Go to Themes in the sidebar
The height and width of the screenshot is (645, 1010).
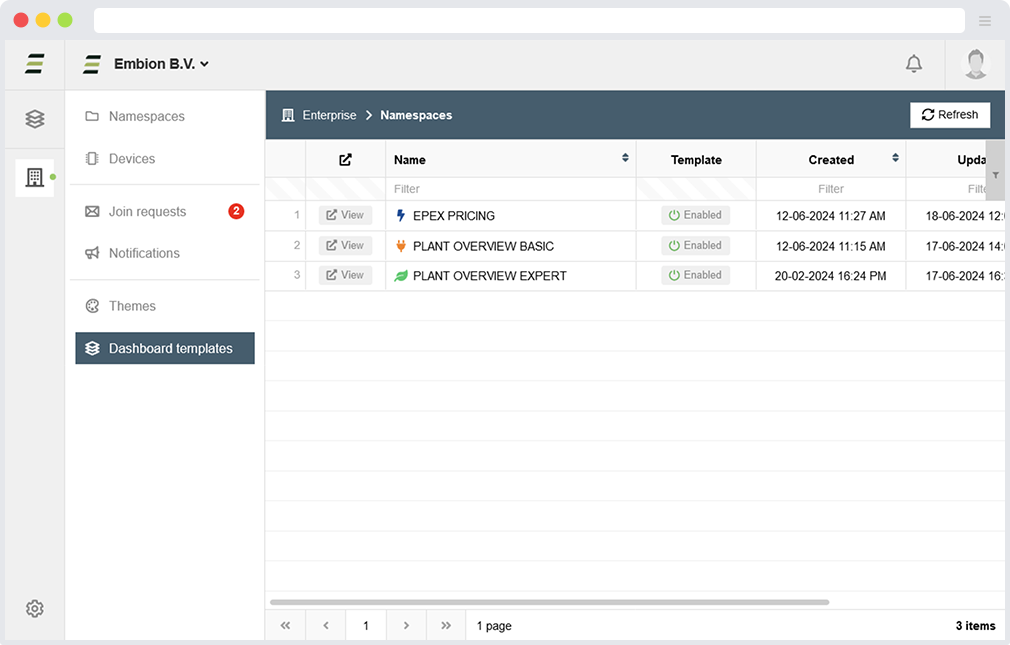[x=132, y=306]
